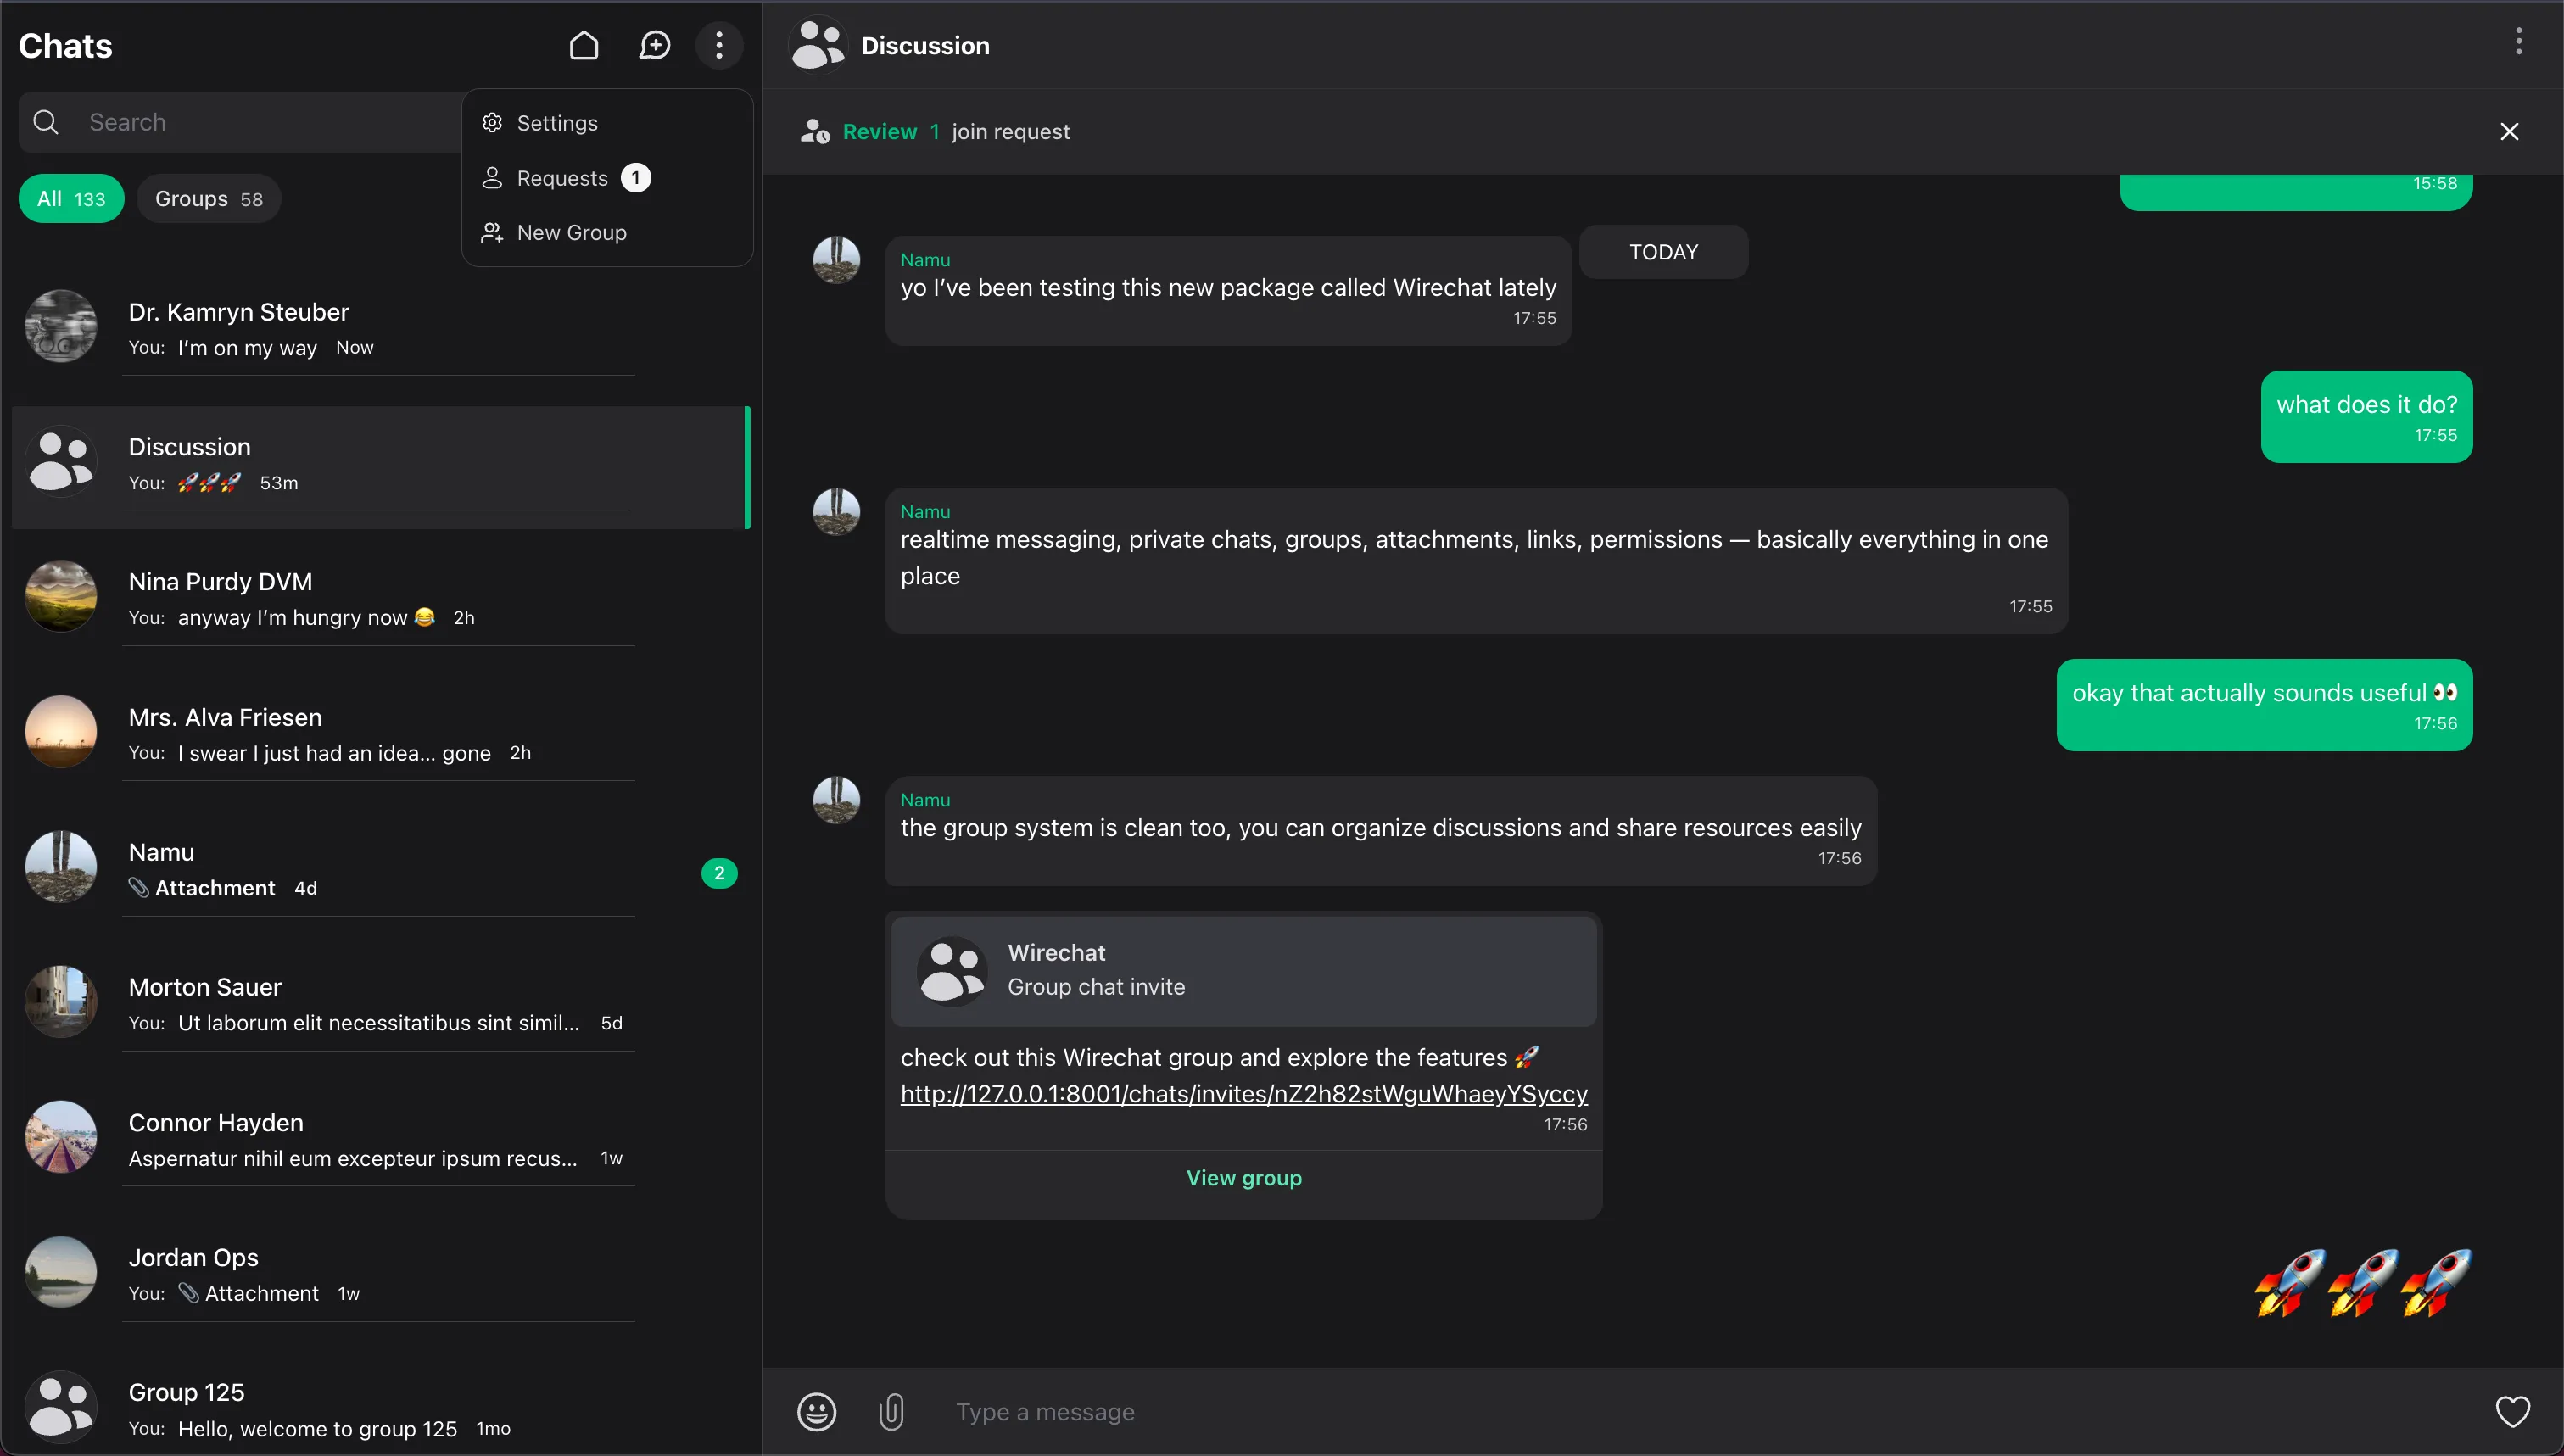2564x1456 pixels.
Task: Click the 'yo I've been testing' message
Action: pyautogui.click(x=1228, y=291)
